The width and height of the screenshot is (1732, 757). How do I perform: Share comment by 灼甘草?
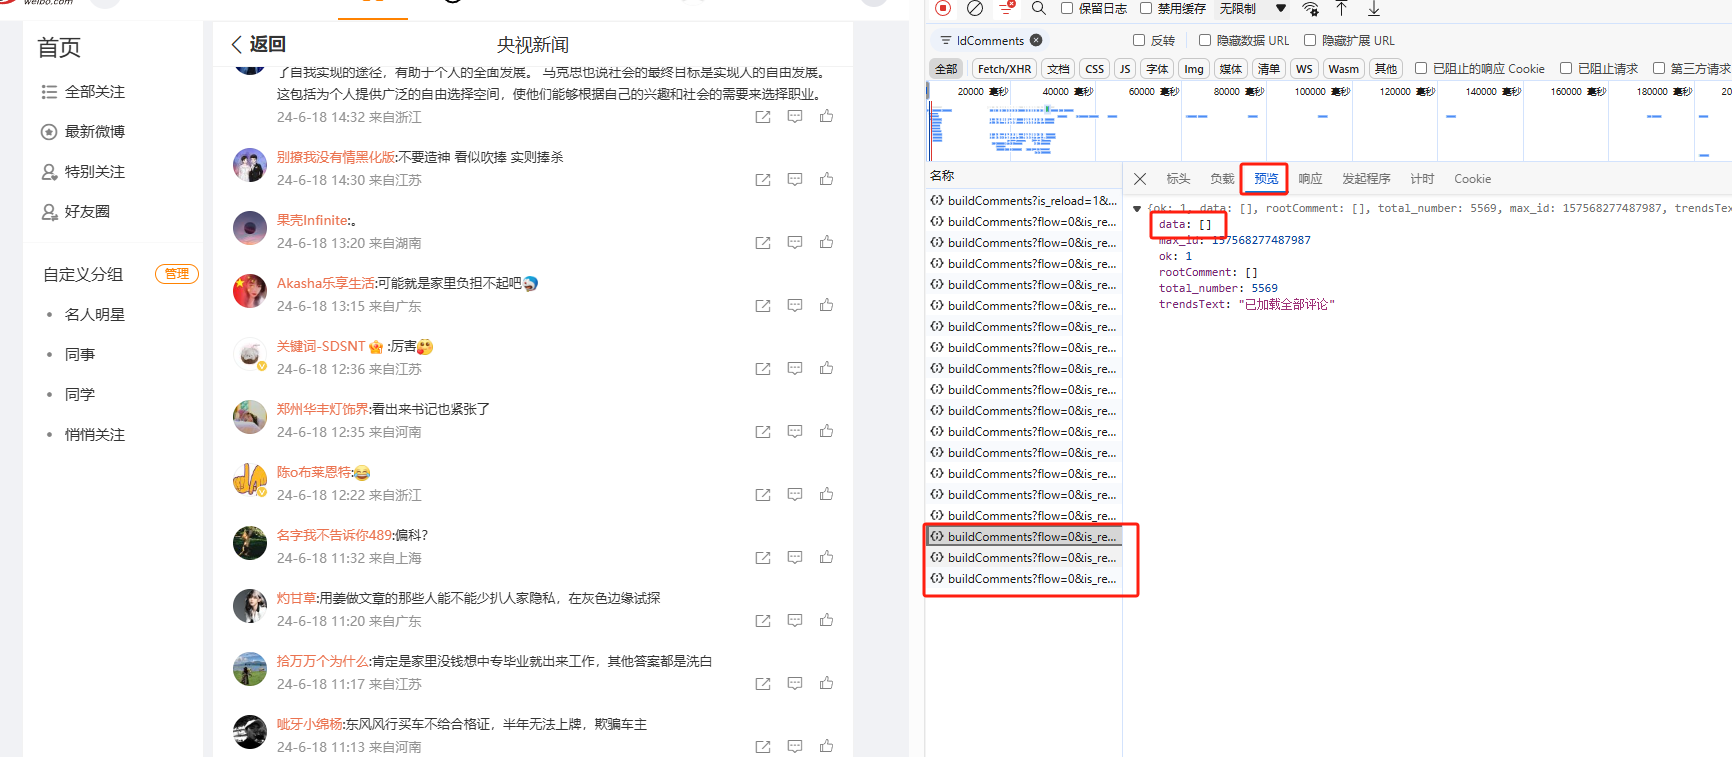click(763, 620)
